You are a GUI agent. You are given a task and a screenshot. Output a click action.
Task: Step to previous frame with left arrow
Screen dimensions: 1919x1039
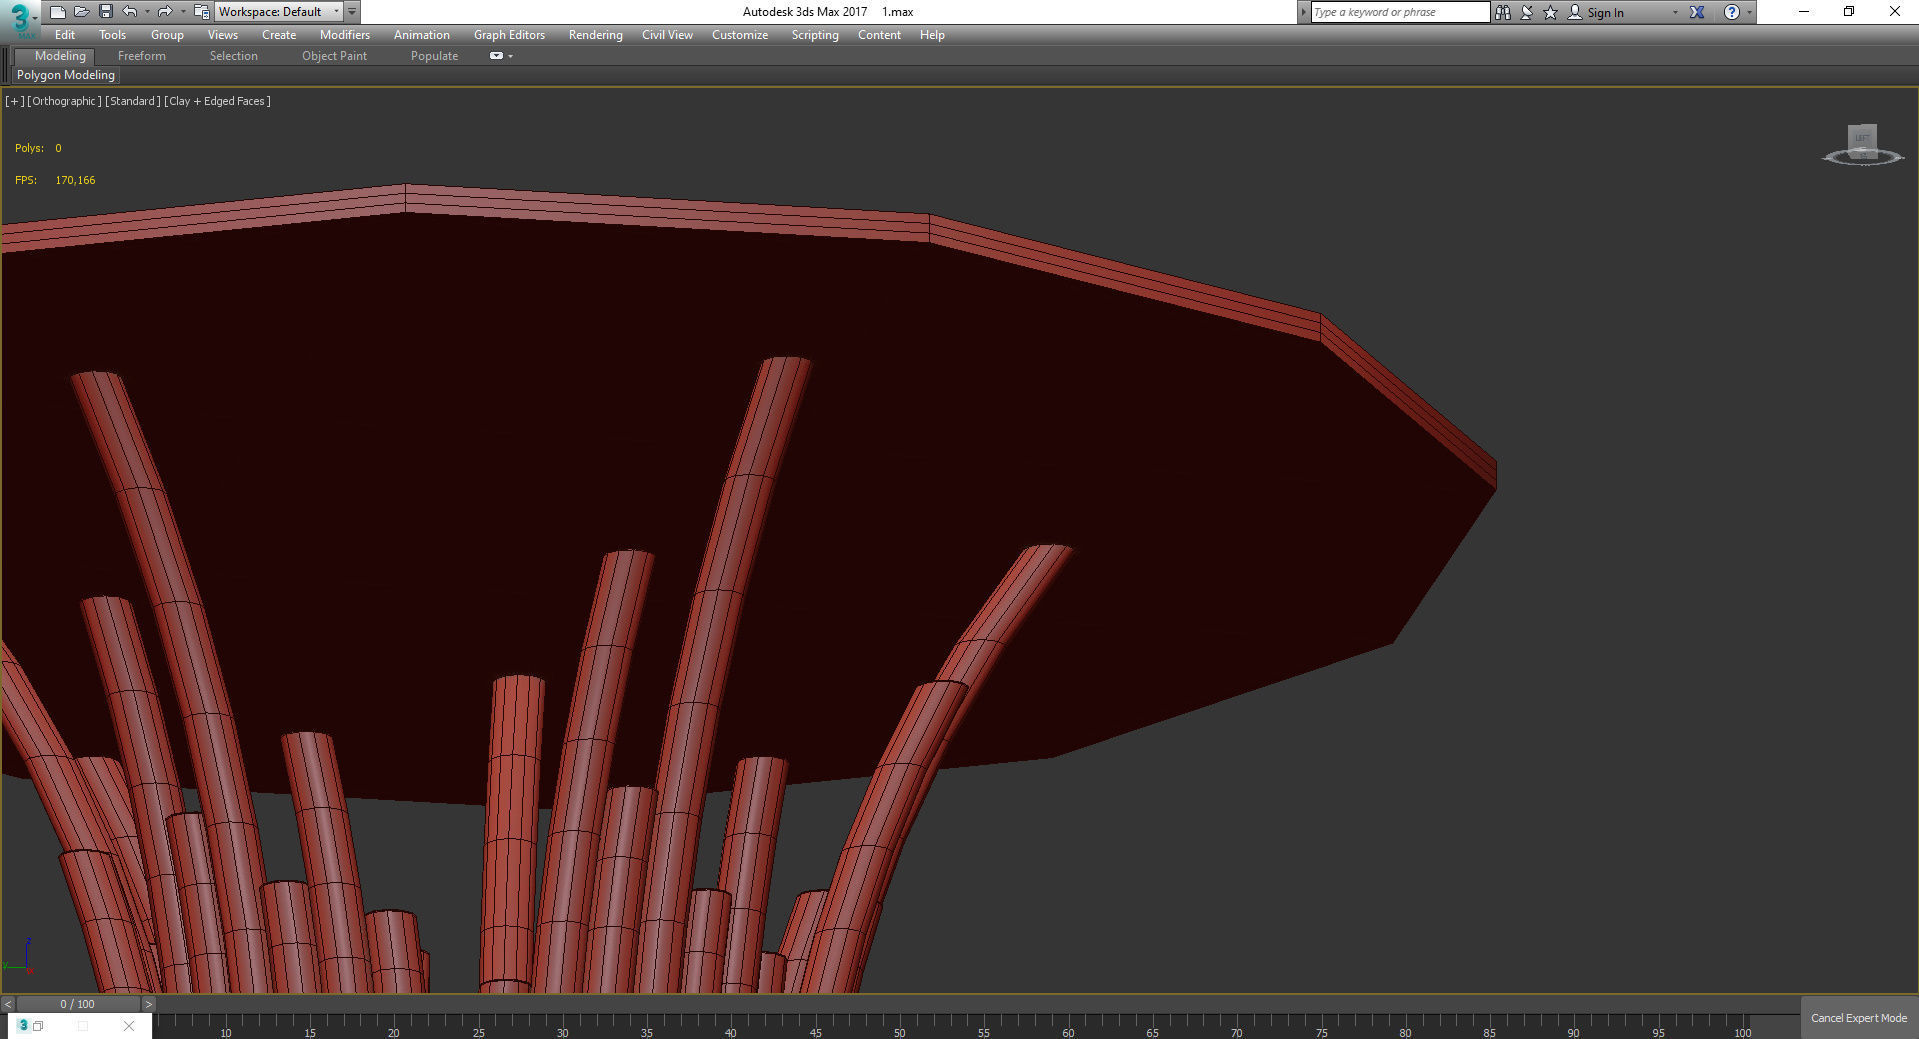point(8,1004)
